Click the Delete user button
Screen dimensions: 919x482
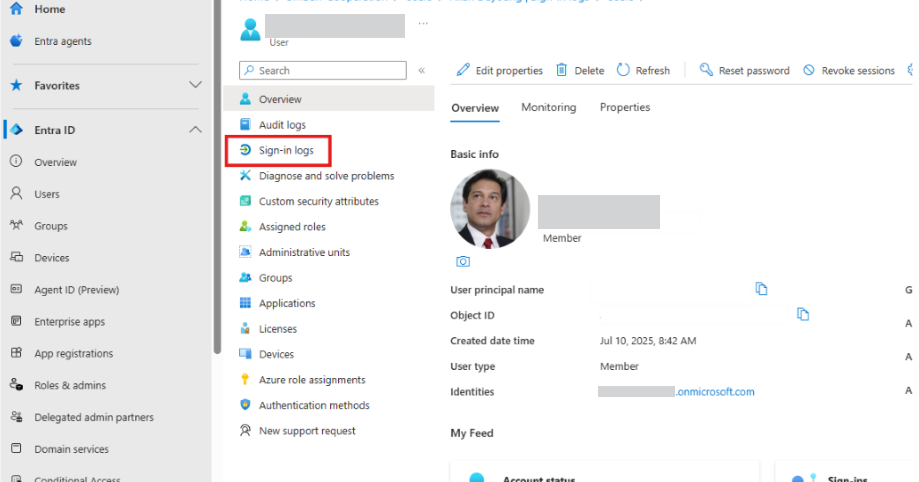tap(580, 70)
